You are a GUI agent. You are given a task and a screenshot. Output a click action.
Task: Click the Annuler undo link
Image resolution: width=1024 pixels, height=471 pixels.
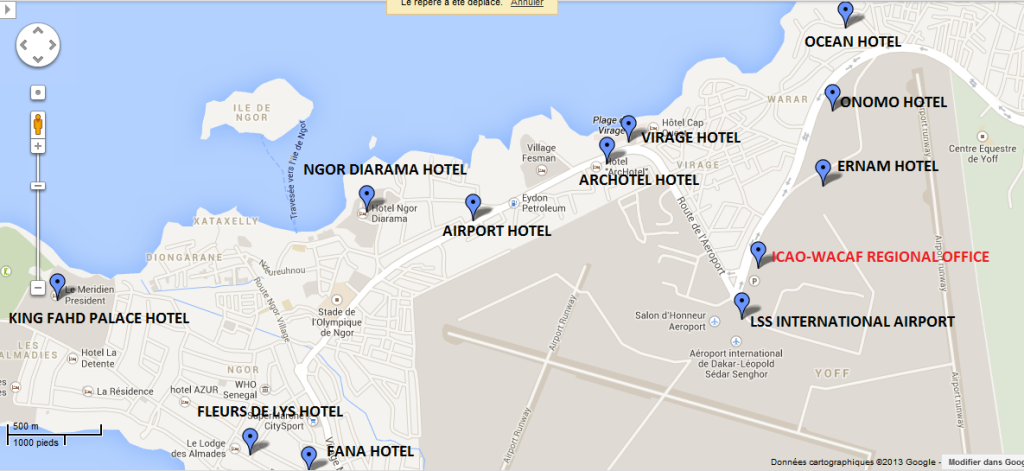[x=527, y=3]
